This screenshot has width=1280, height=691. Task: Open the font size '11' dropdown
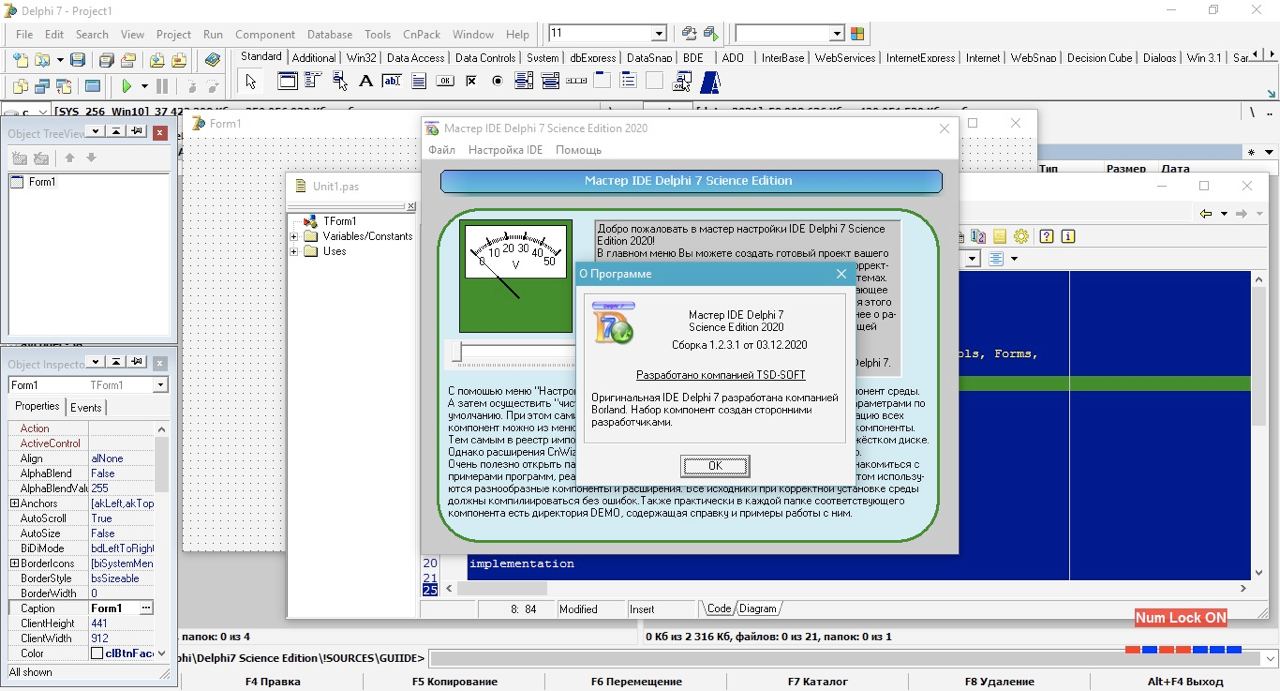click(x=658, y=33)
